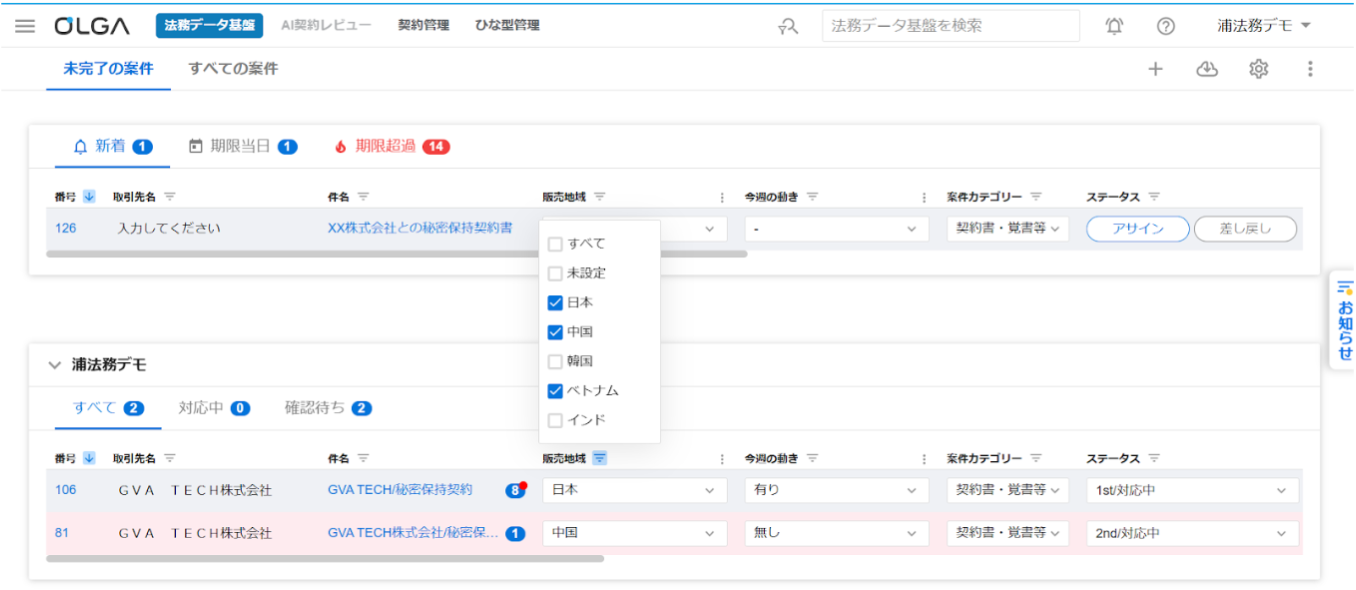The image size is (1356, 590).
Task: Click the cloud download icon
Action: point(1207,69)
